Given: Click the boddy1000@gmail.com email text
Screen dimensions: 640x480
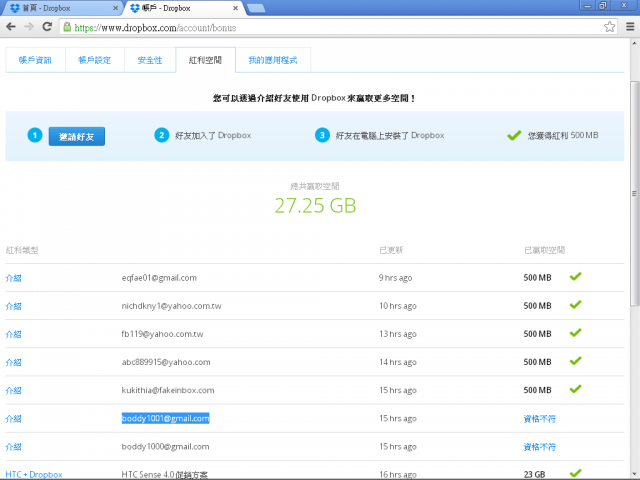Looking at the screenshot, I should click(165, 447).
